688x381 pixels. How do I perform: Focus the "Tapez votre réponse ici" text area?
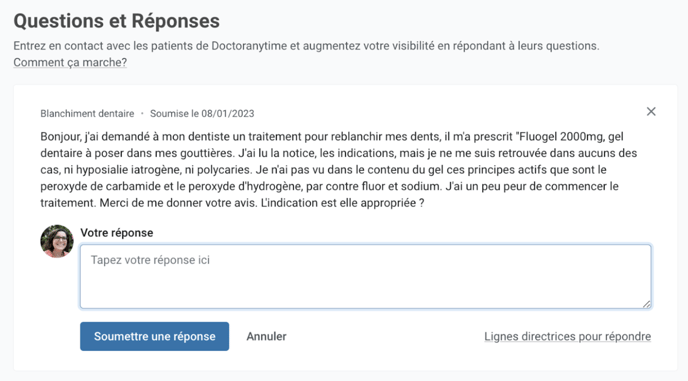[x=366, y=277]
